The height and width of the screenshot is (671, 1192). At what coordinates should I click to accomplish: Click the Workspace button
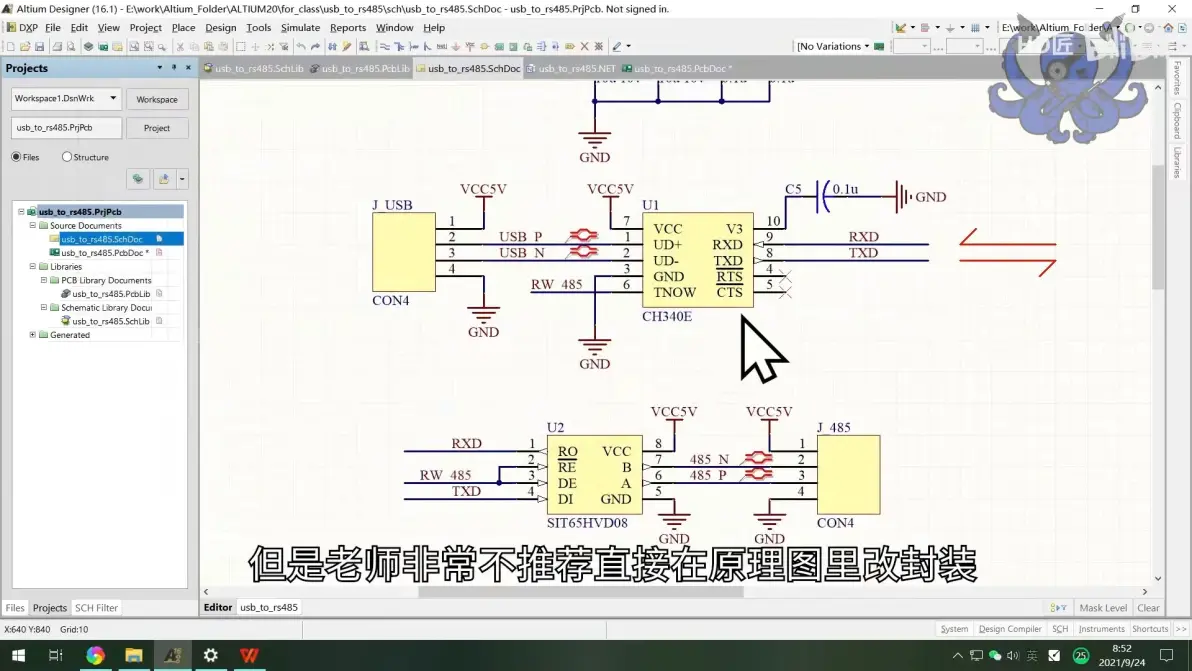(157, 100)
